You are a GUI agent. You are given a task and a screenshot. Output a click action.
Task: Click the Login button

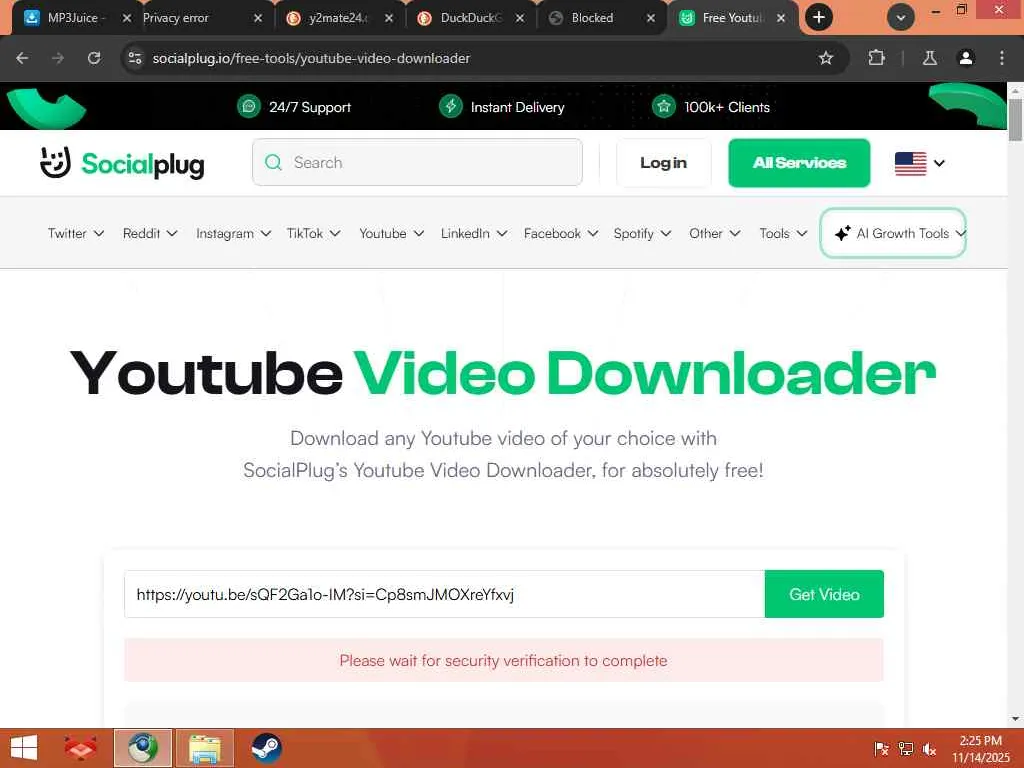(x=664, y=163)
